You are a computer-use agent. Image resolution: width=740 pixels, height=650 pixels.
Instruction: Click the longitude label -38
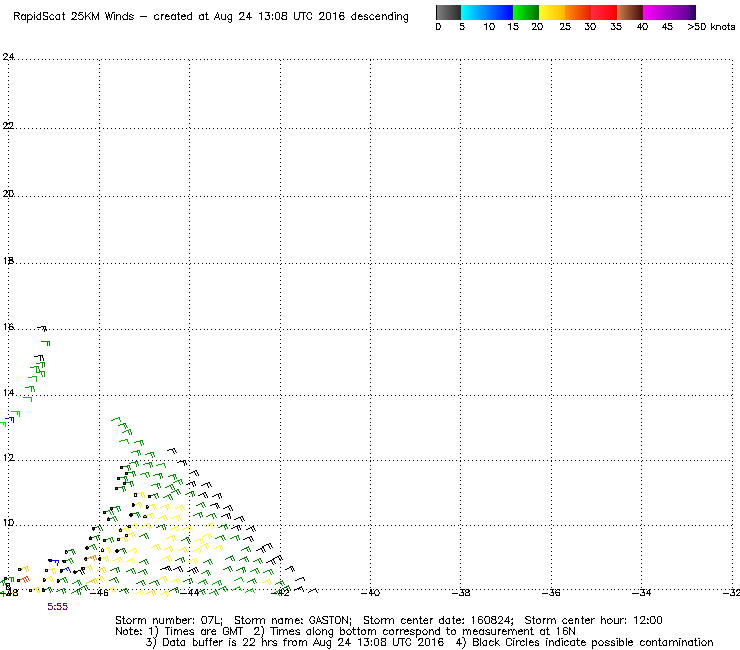point(461,592)
